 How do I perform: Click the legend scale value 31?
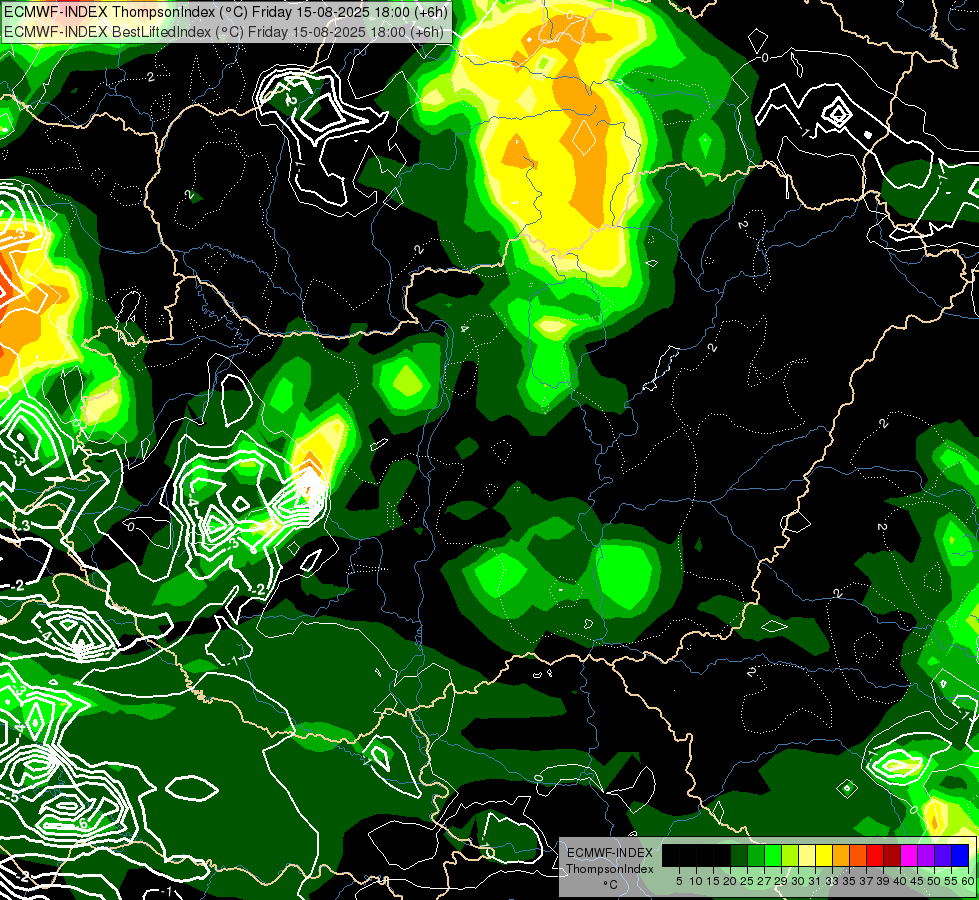pos(815,881)
